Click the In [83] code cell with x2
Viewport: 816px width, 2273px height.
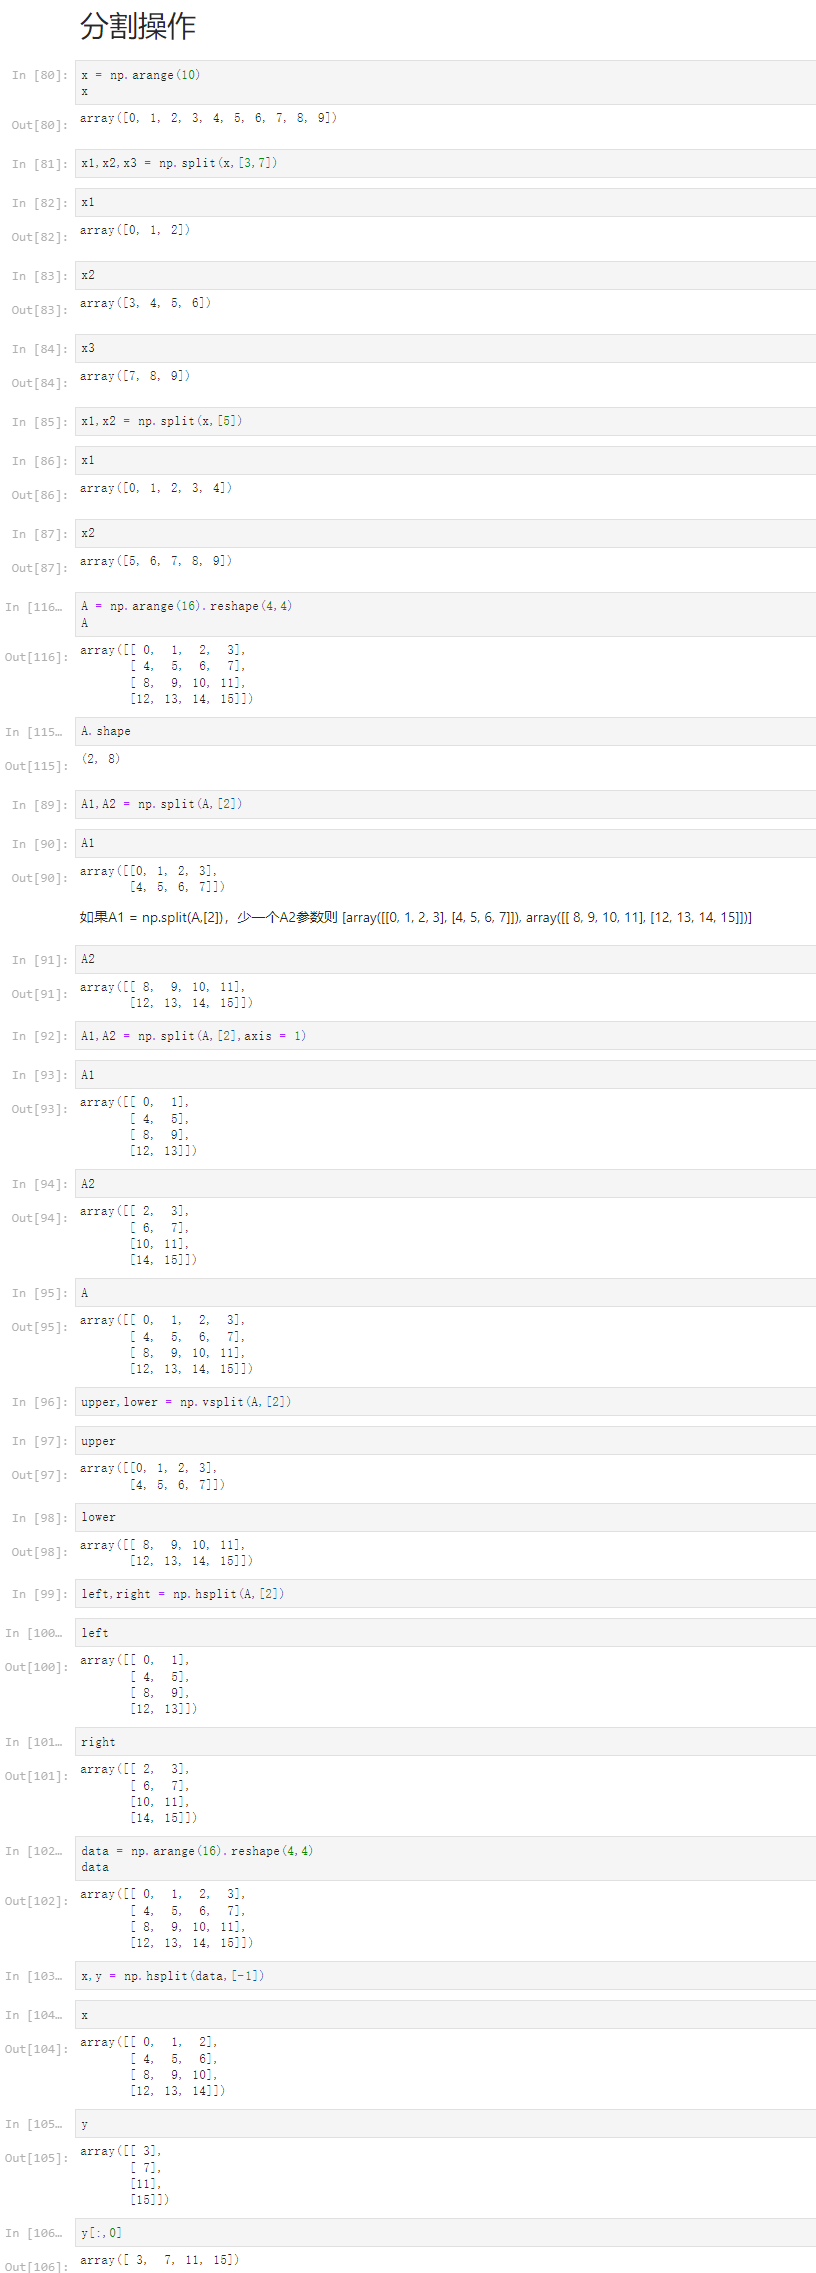445,276
